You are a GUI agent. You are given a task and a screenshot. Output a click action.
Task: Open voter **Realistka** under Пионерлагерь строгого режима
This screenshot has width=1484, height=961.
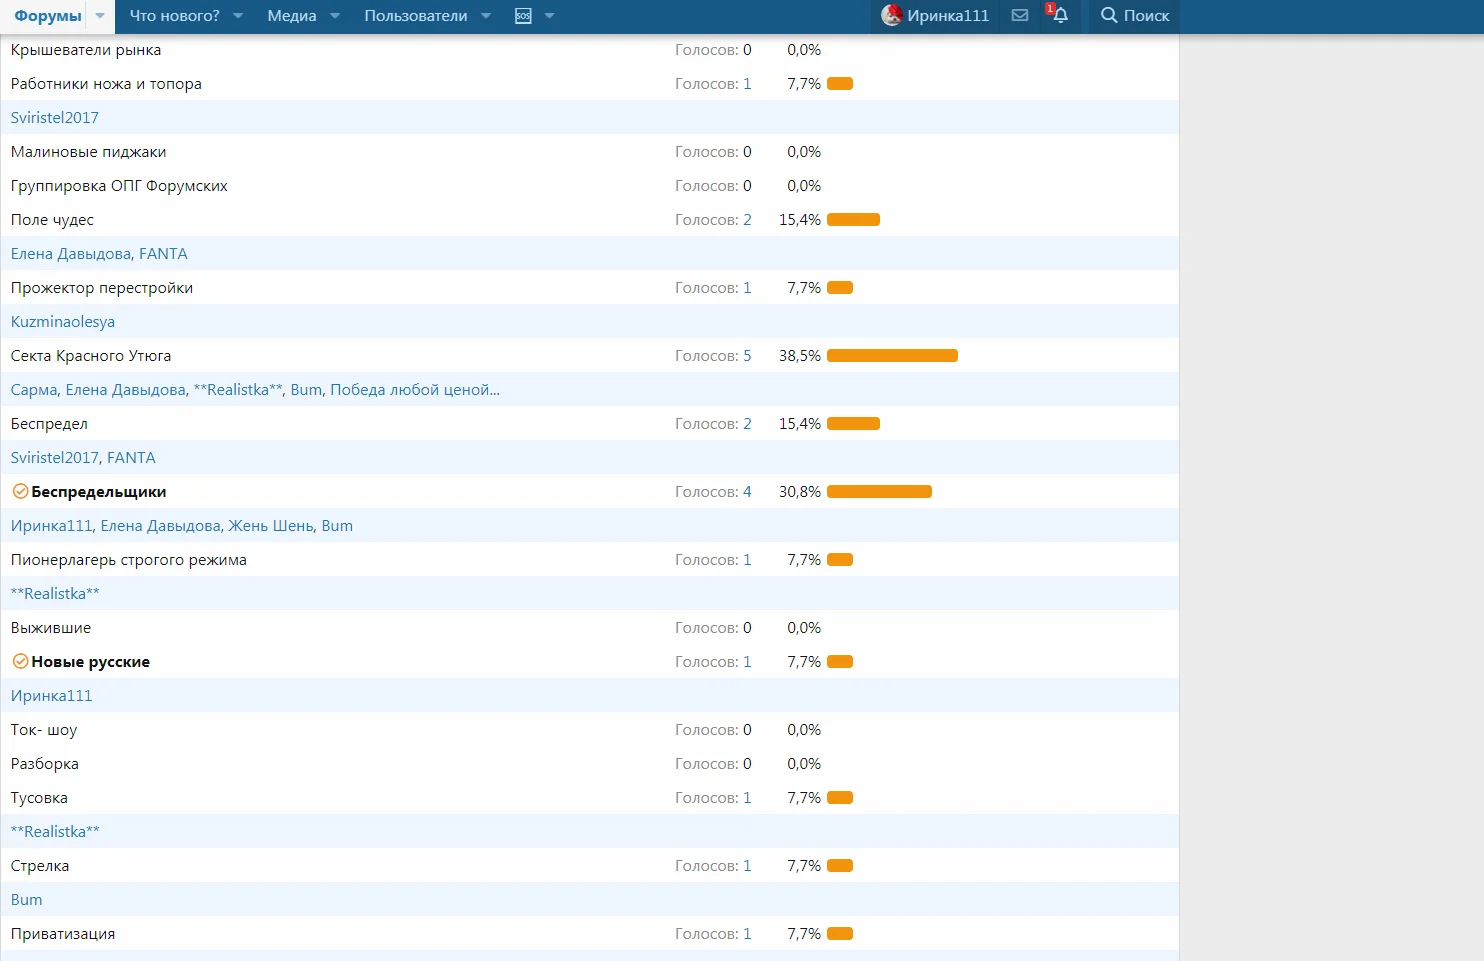[x=55, y=594]
